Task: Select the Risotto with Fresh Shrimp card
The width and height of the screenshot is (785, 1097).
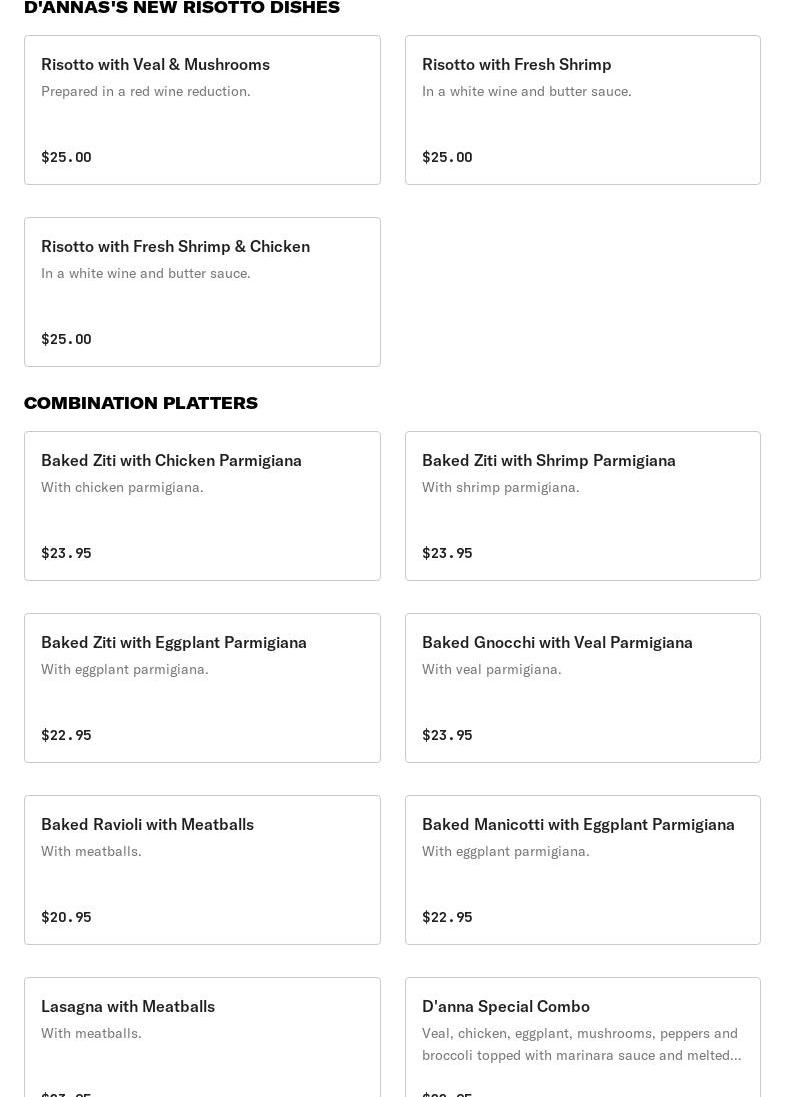Action: coord(582,110)
